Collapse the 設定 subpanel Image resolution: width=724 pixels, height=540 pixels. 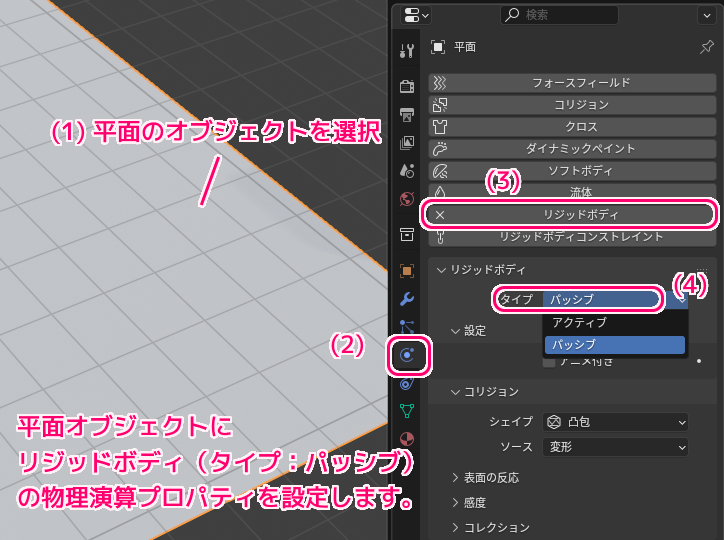[455, 331]
